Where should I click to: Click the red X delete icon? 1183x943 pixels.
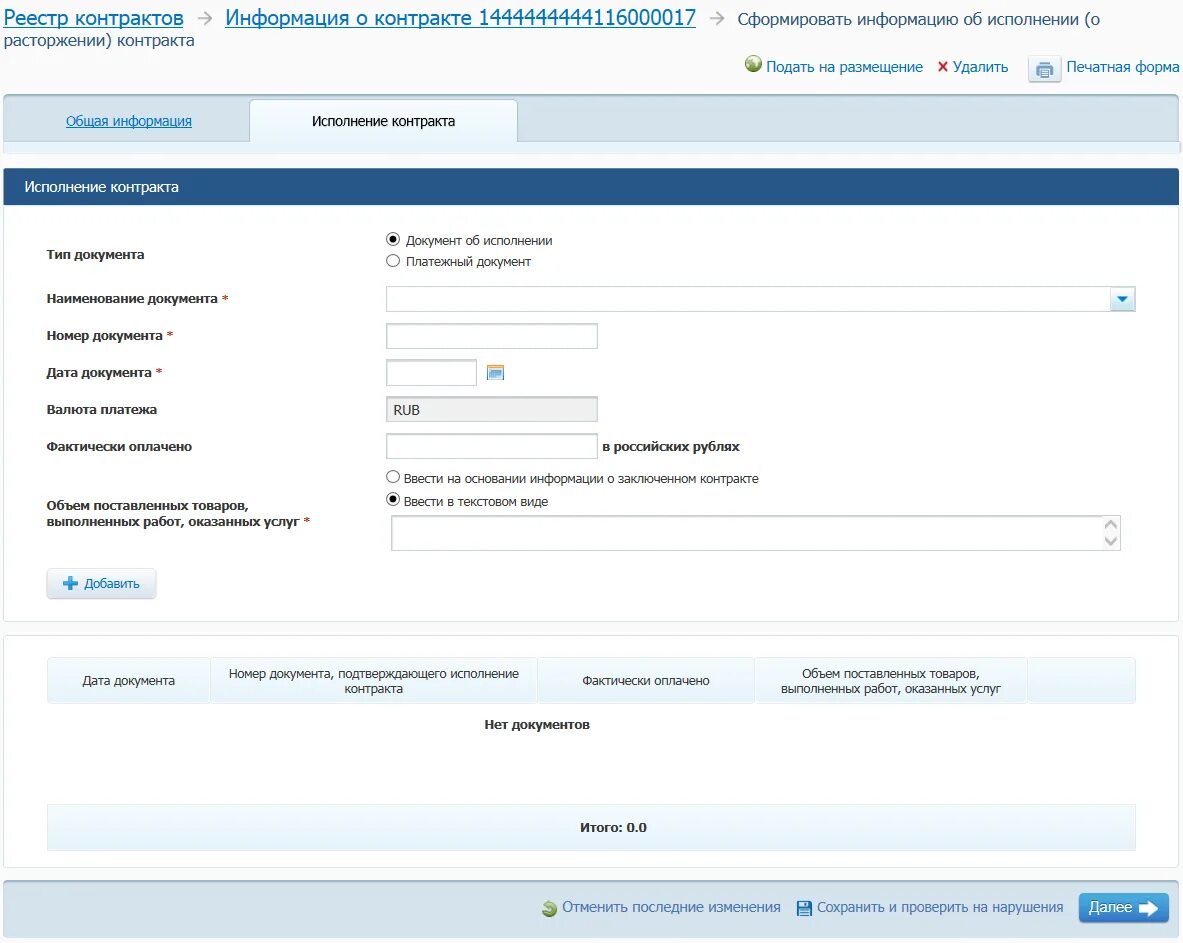942,67
